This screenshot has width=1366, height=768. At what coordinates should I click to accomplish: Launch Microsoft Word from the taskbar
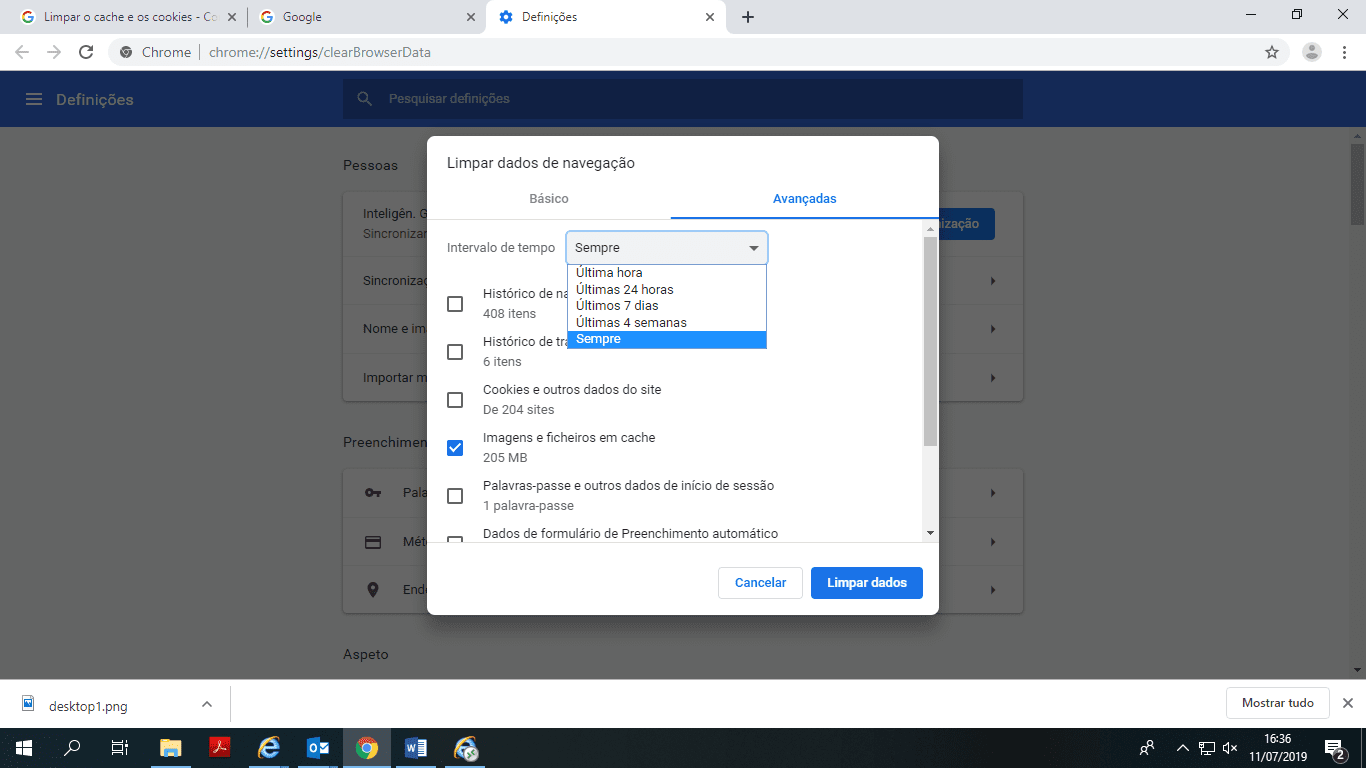coord(415,748)
